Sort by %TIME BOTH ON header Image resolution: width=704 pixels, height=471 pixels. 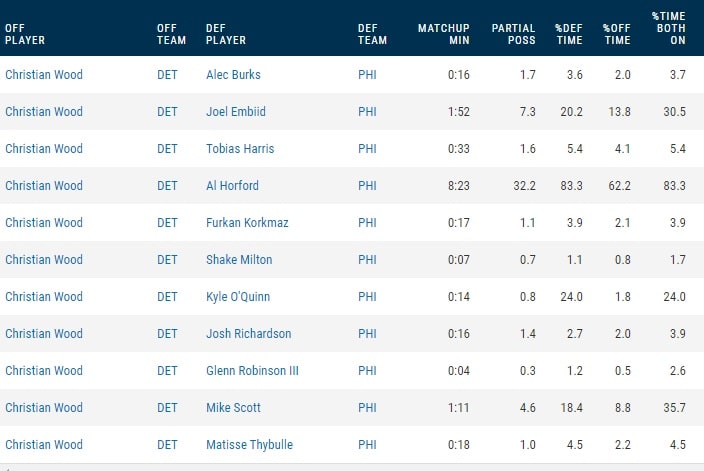[x=668, y=29]
